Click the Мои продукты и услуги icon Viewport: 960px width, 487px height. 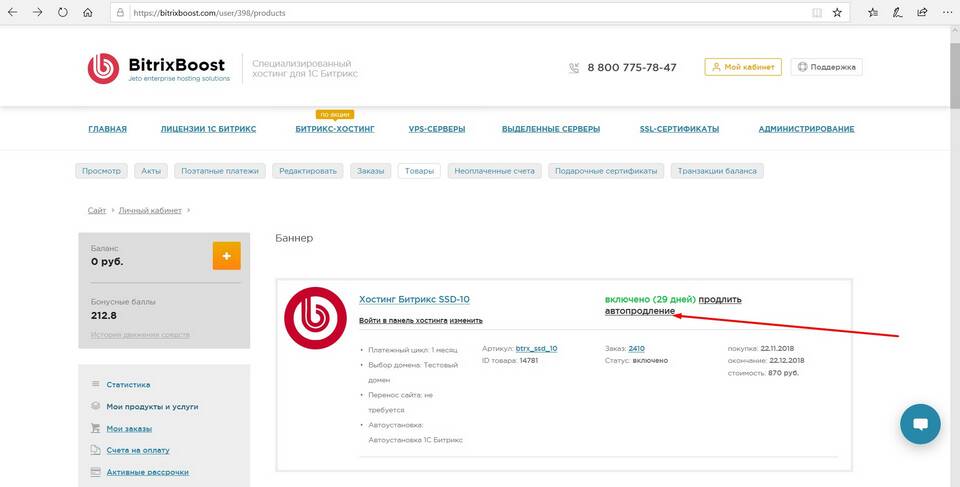96,406
